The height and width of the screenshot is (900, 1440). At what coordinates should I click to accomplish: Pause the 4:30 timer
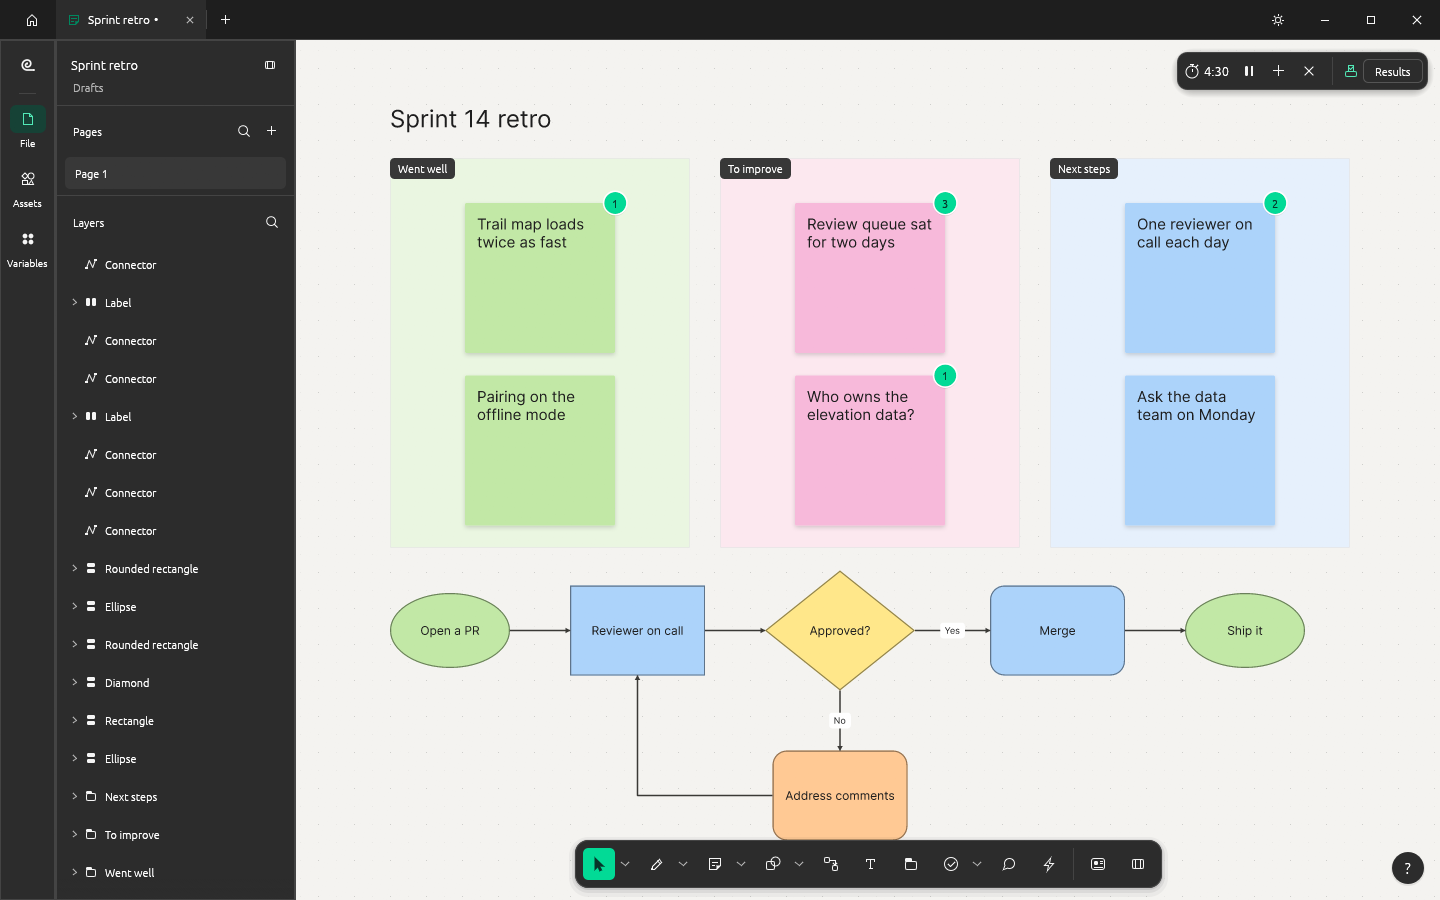pyautogui.click(x=1248, y=71)
